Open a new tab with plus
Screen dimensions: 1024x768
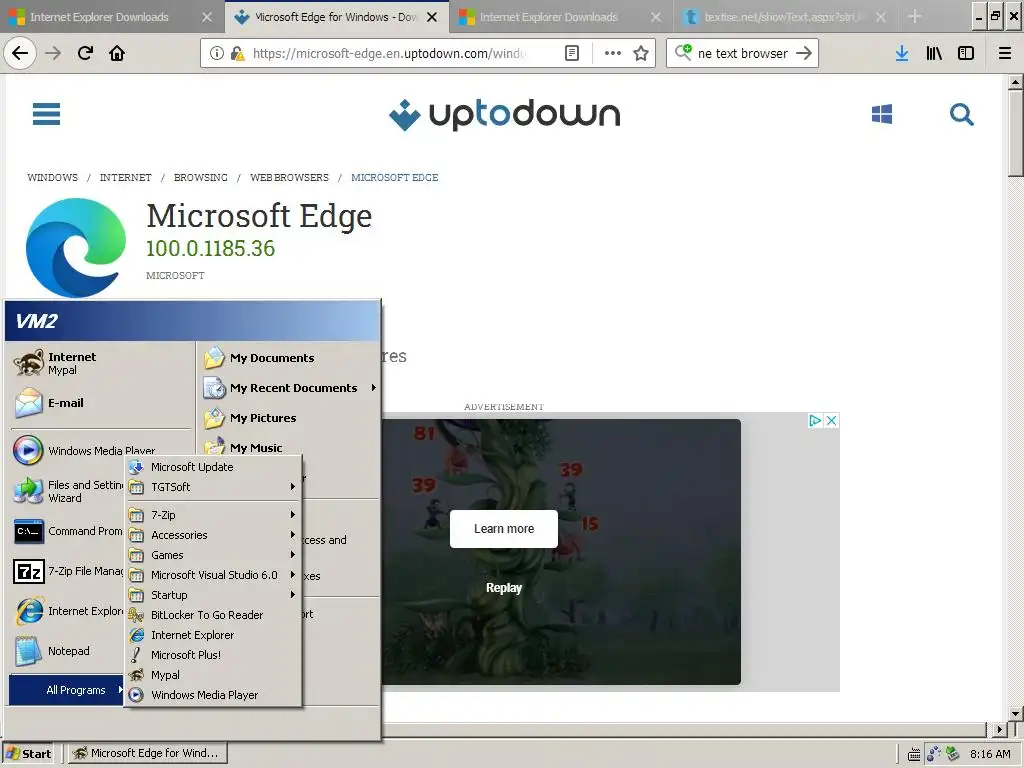[x=914, y=16]
